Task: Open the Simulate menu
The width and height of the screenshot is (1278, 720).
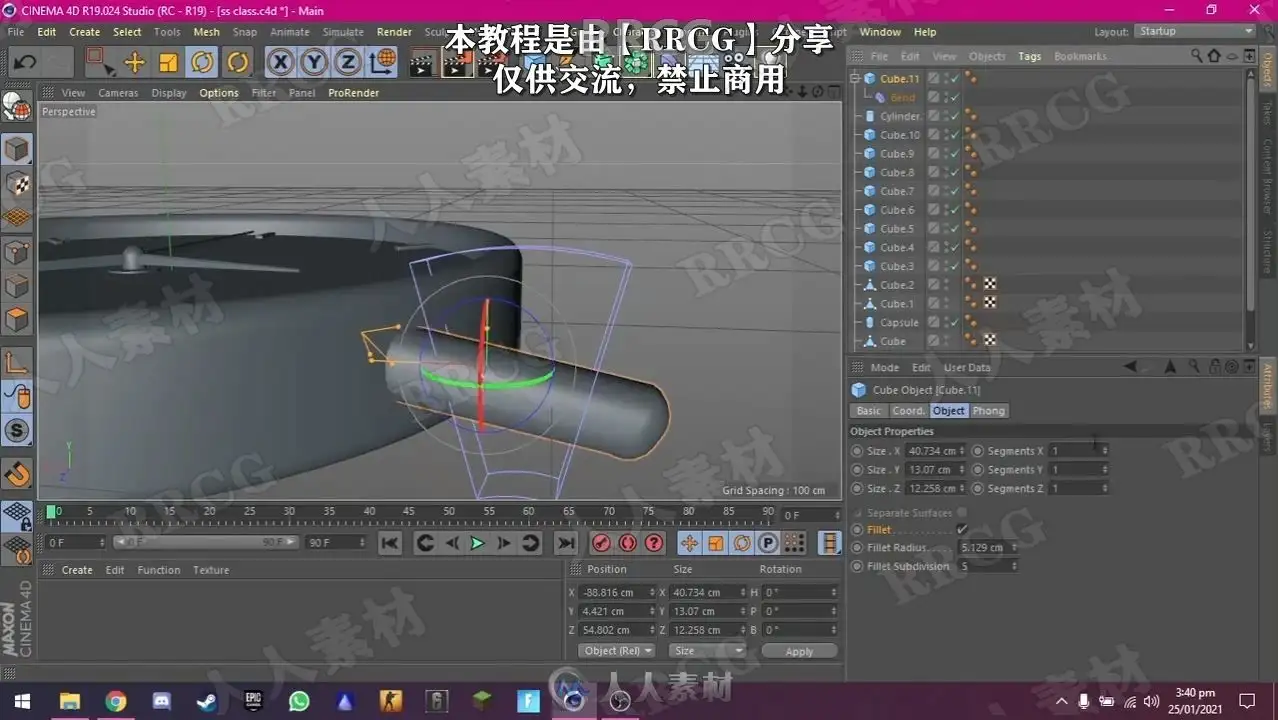Action: click(x=343, y=32)
